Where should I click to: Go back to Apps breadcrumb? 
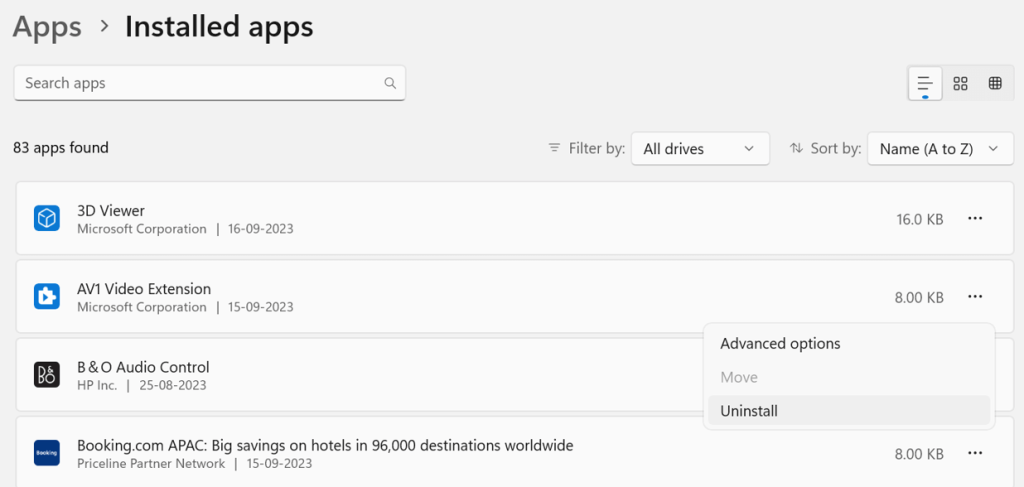coord(47,27)
